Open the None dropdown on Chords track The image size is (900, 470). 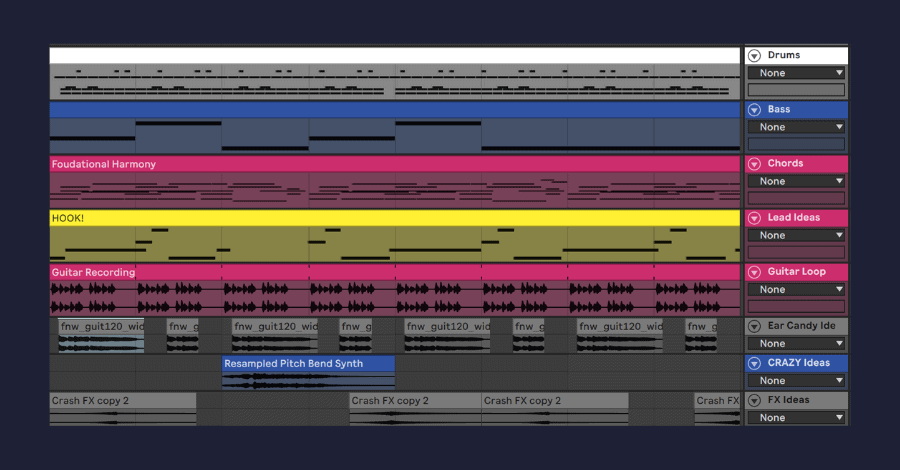(x=796, y=181)
